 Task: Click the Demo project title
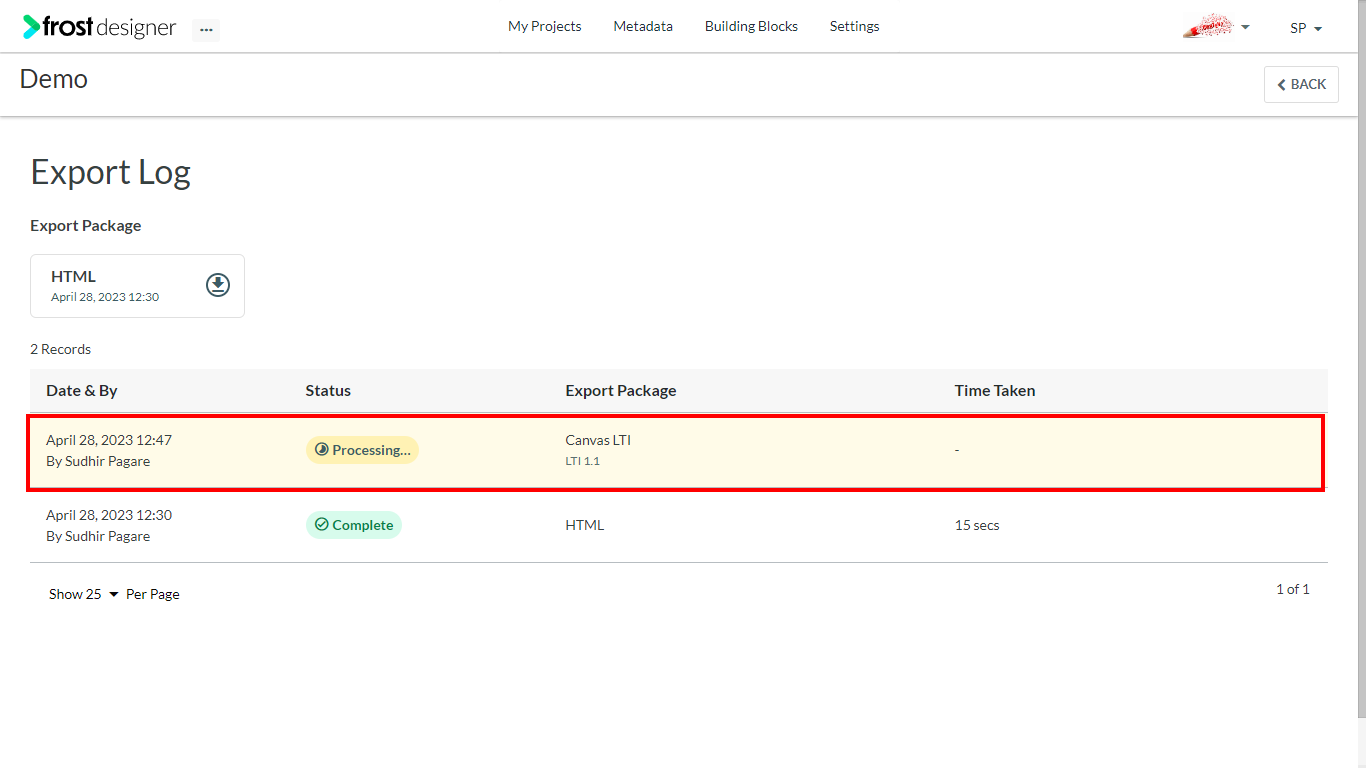pyautogui.click(x=54, y=79)
